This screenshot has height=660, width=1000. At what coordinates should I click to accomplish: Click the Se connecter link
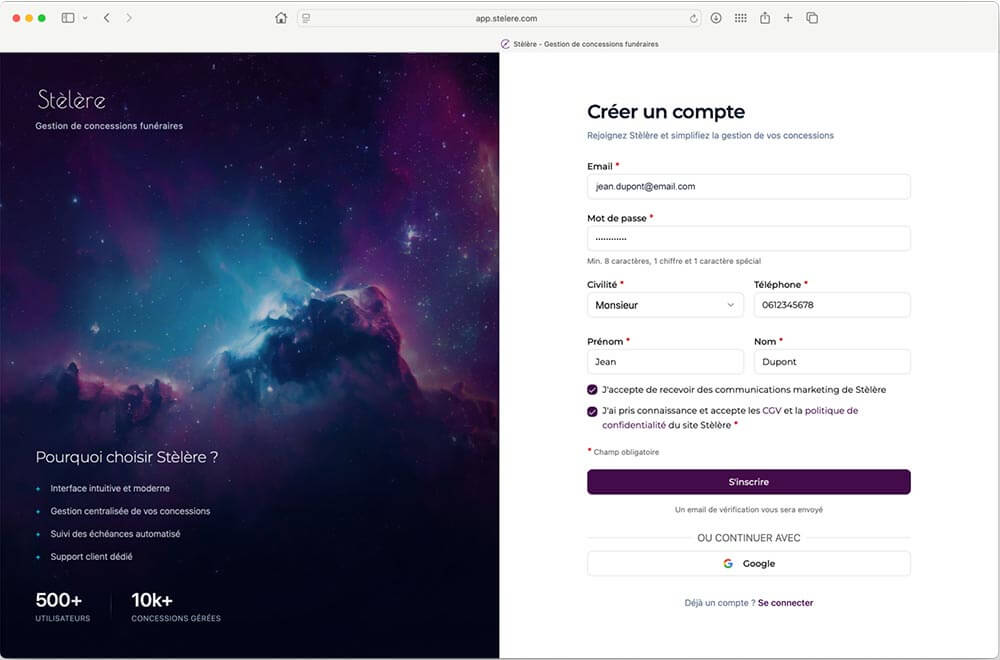click(785, 603)
